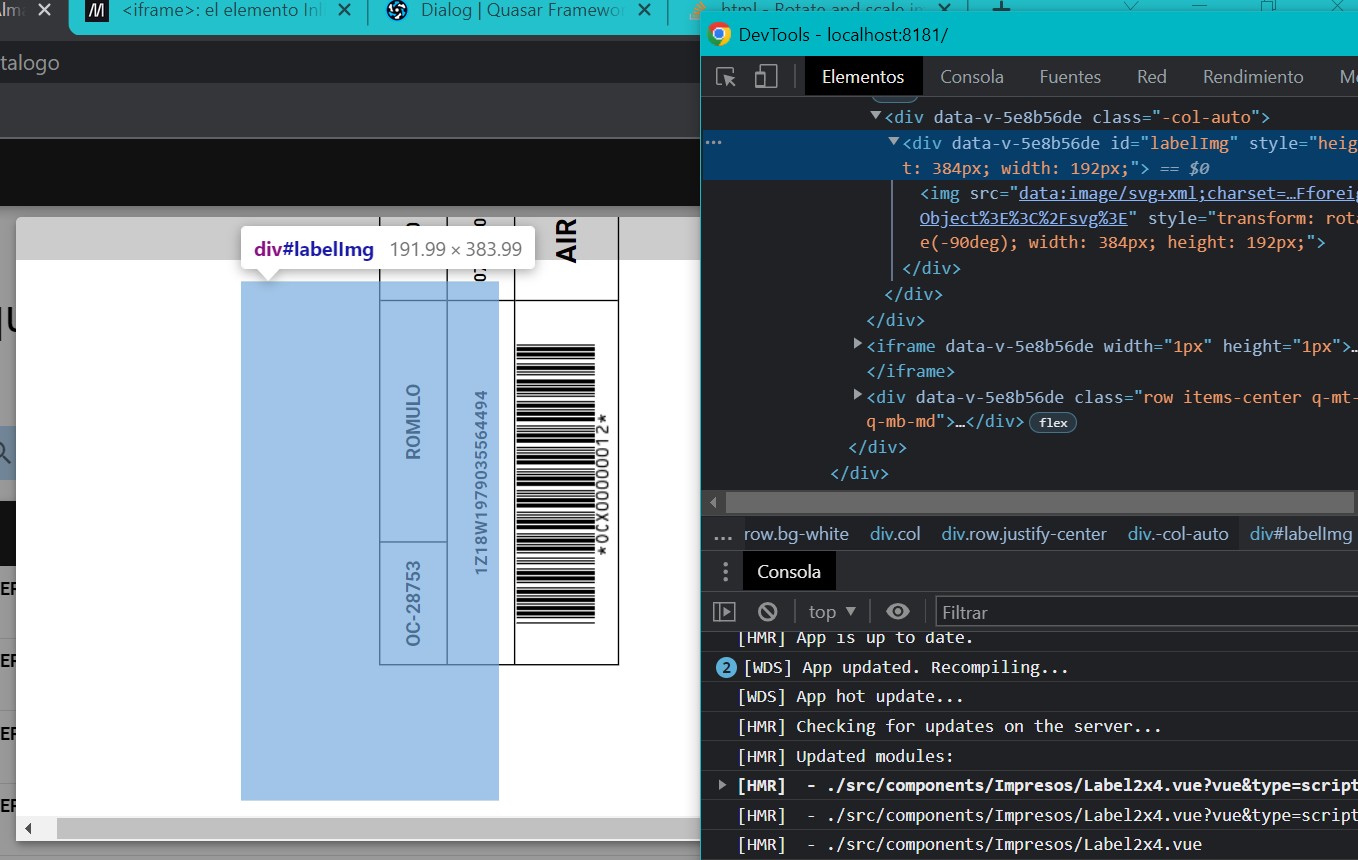Click the Chrome logo in DevTools title bar
This screenshot has height=860, width=1358.
719,35
